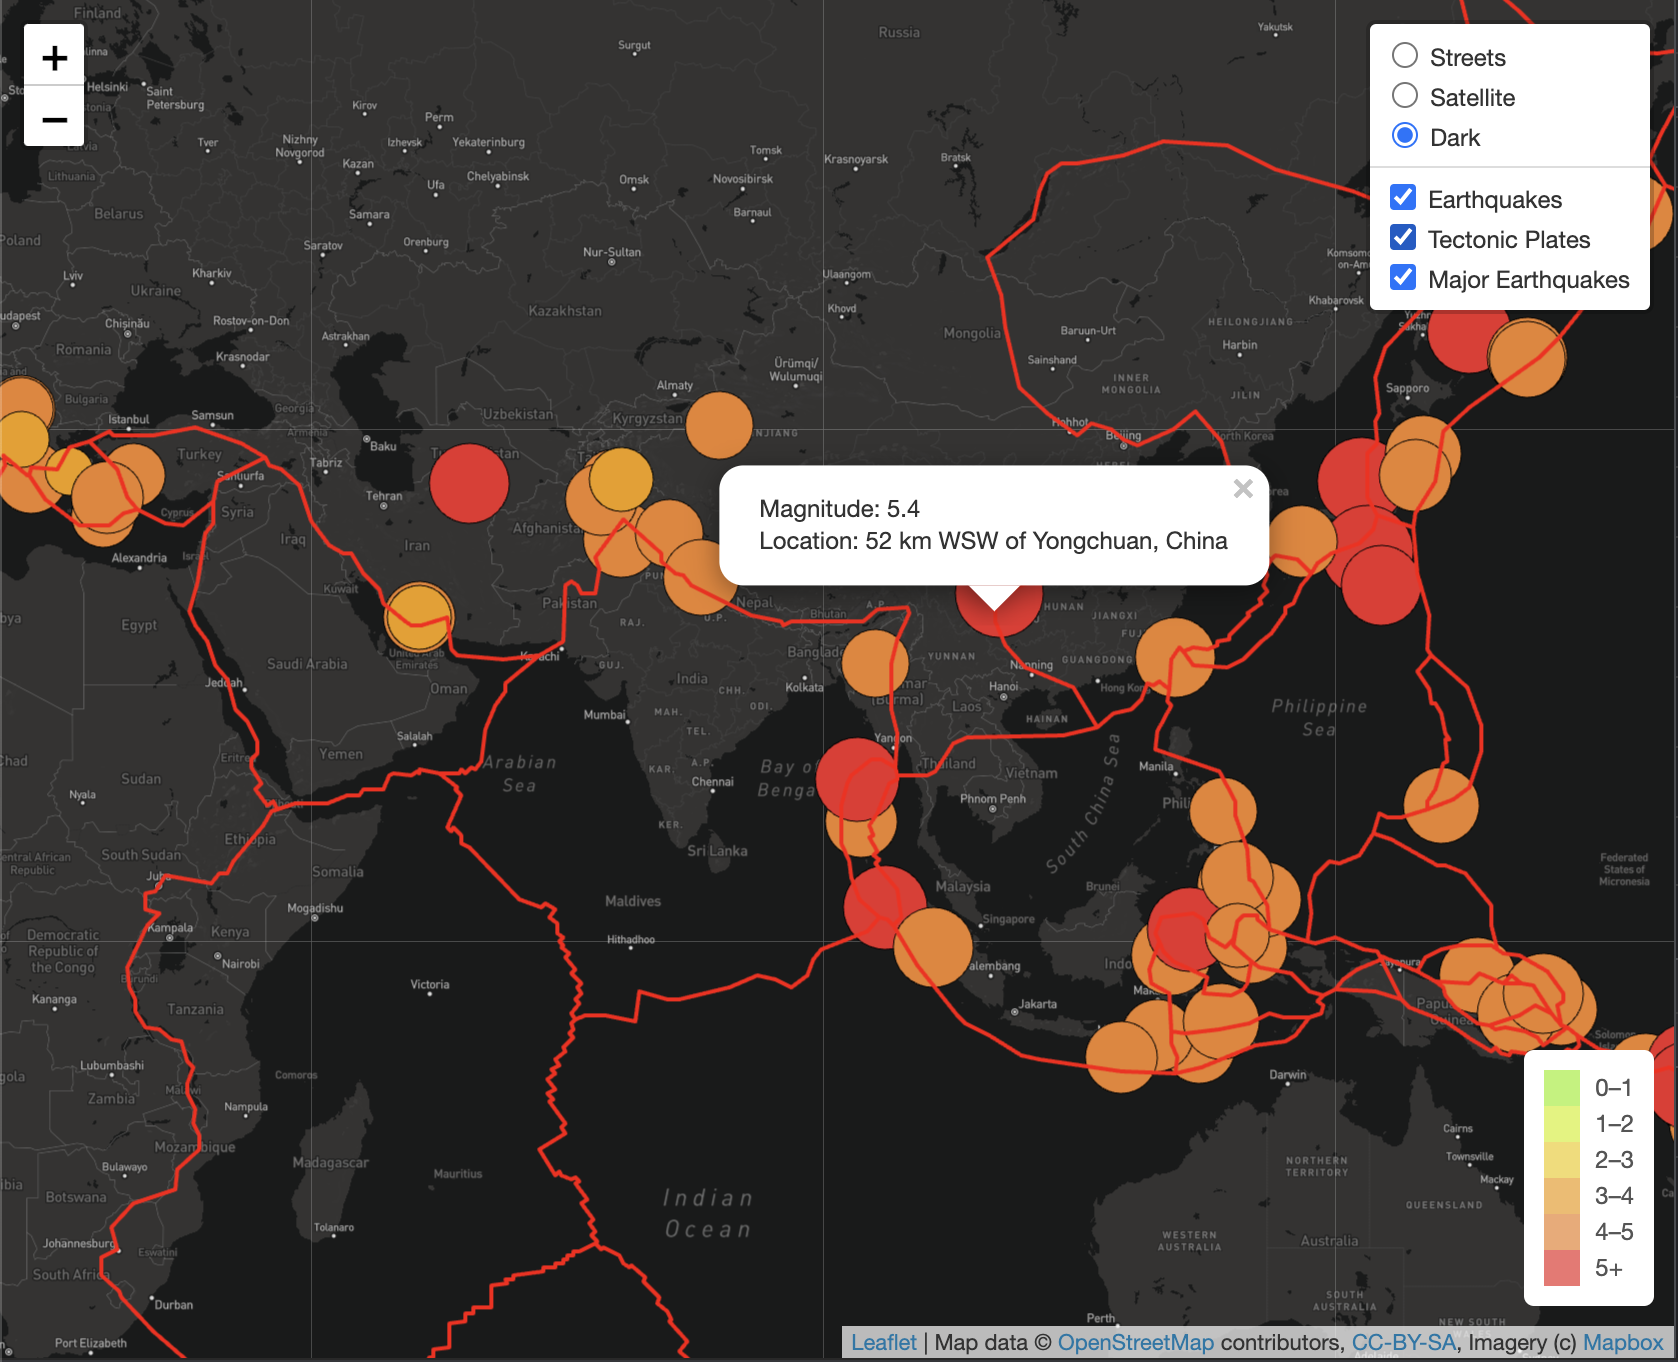Click the 'Novosibirsk' city label
This screenshot has width=1678, height=1362.
pyautogui.click(x=742, y=179)
